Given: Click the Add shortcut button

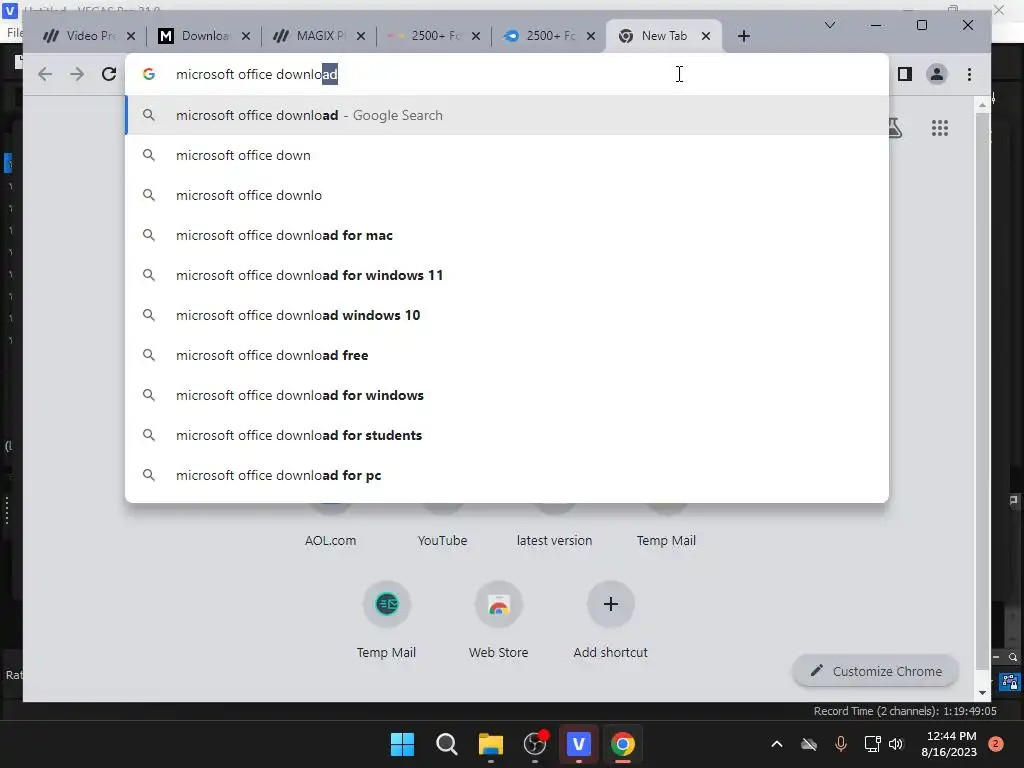Looking at the screenshot, I should (611, 618).
